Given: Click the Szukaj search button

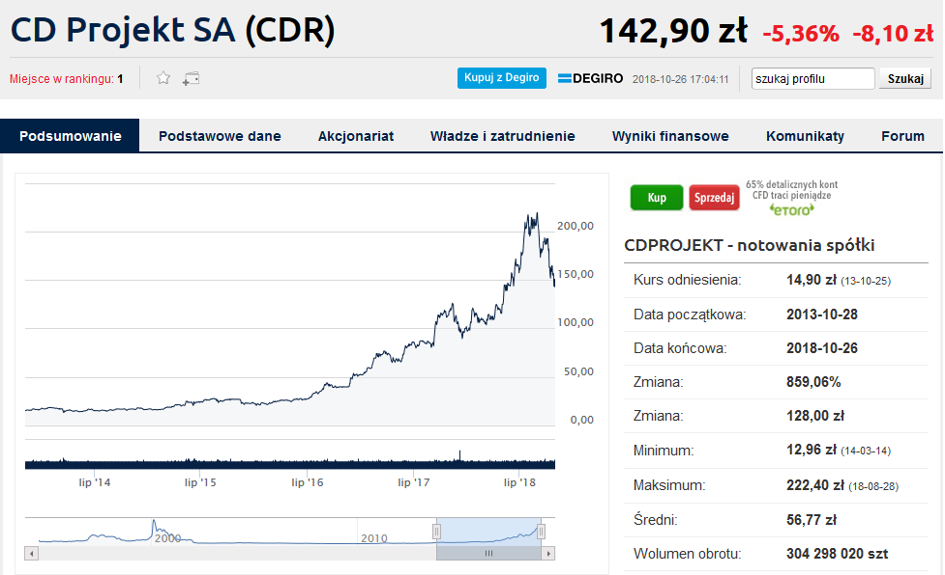Looking at the screenshot, I should 905,78.
